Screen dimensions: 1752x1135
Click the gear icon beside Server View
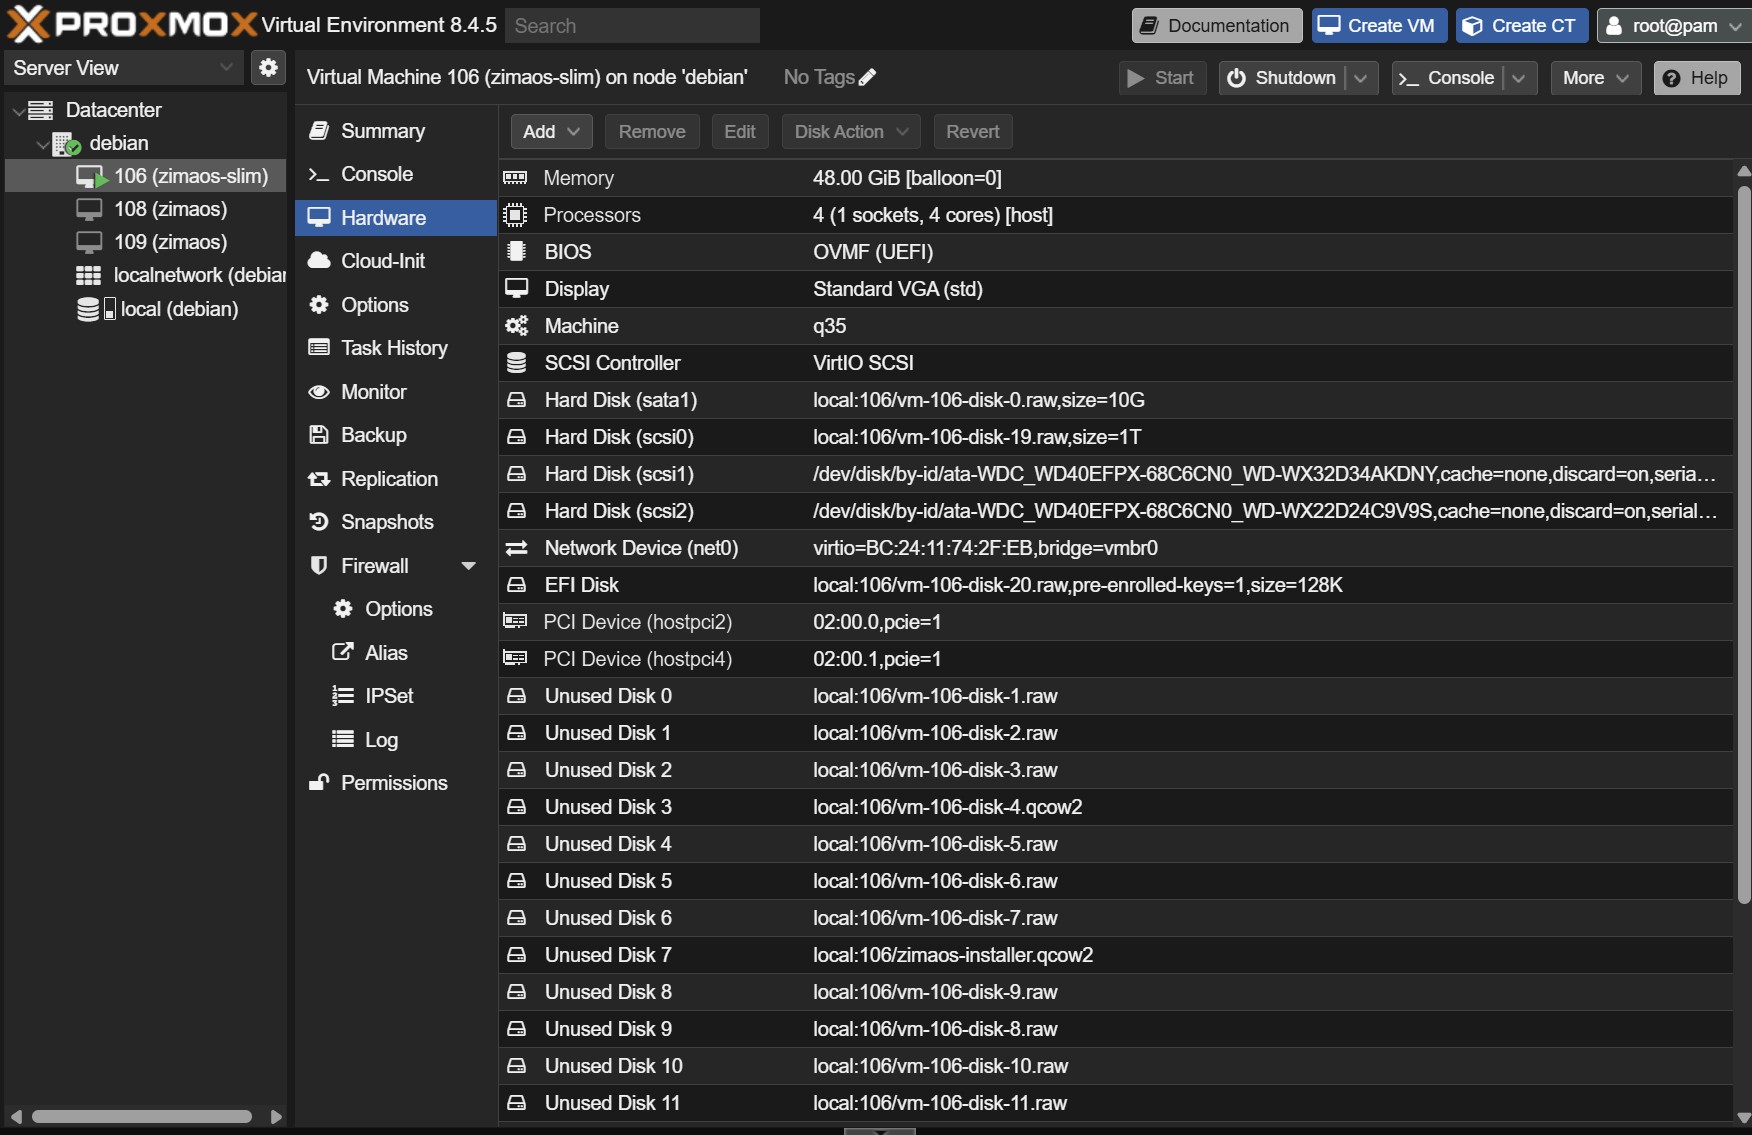pyautogui.click(x=268, y=68)
